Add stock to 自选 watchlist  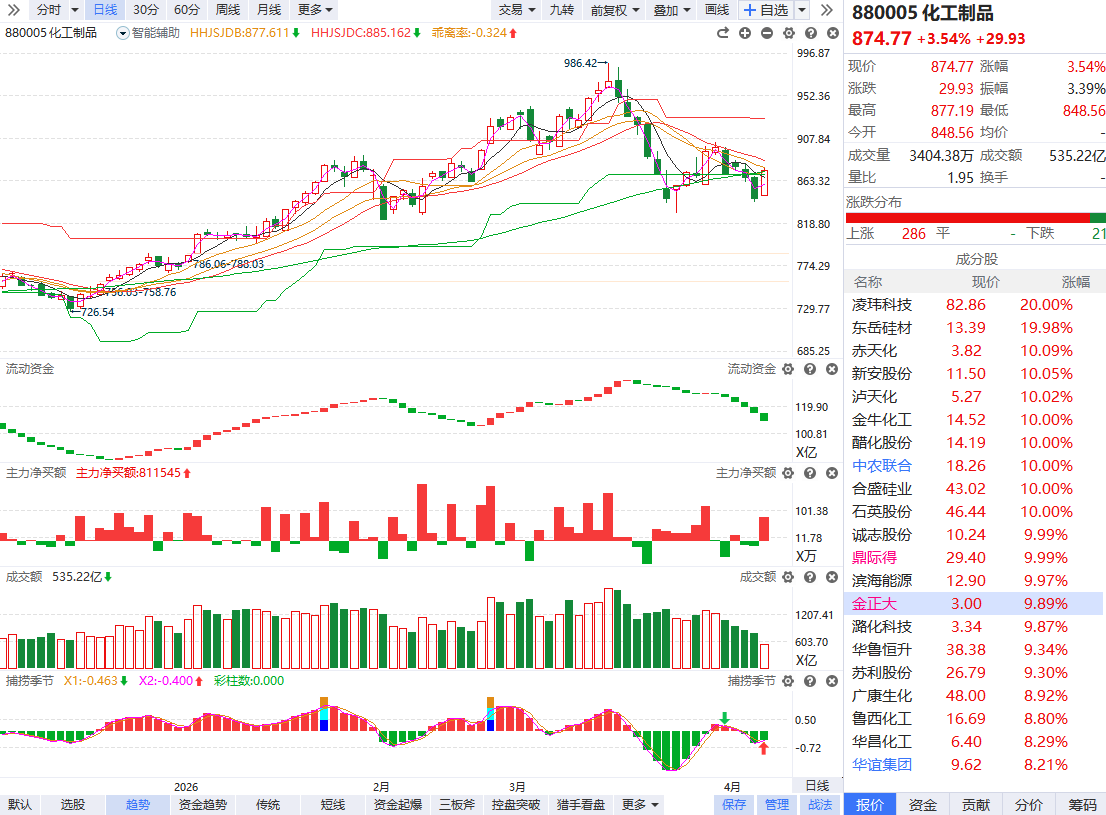(x=766, y=10)
